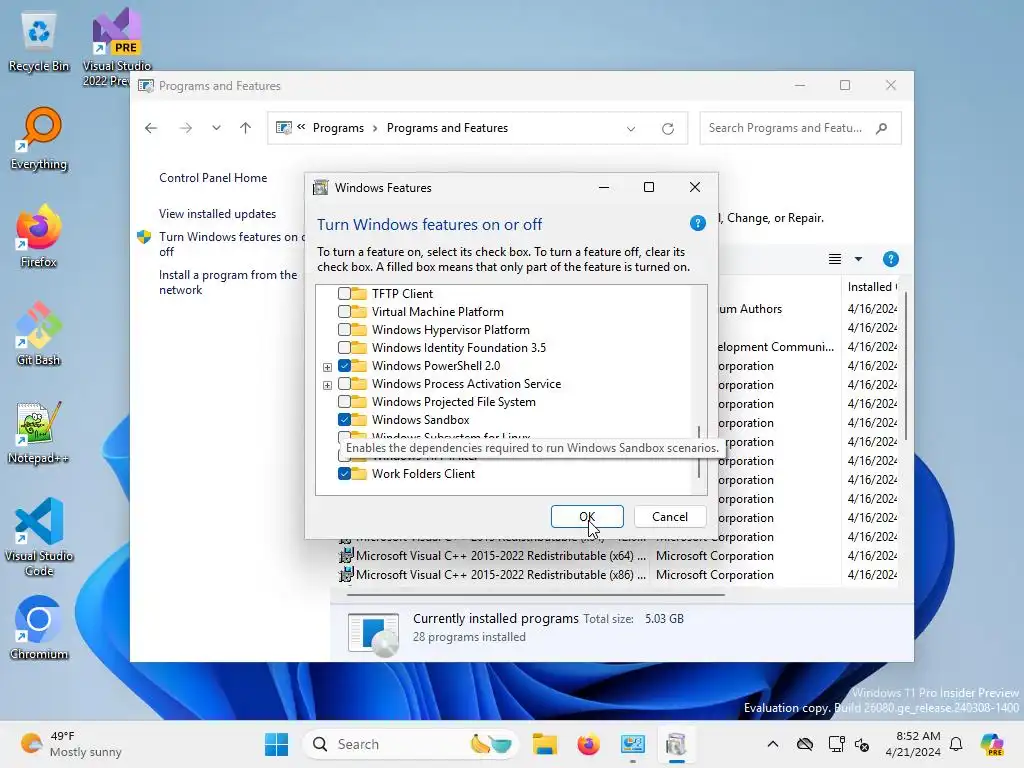The width and height of the screenshot is (1024, 768).
Task: Click the programs list vertical scrollbar
Action: click(x=905, y=366)
